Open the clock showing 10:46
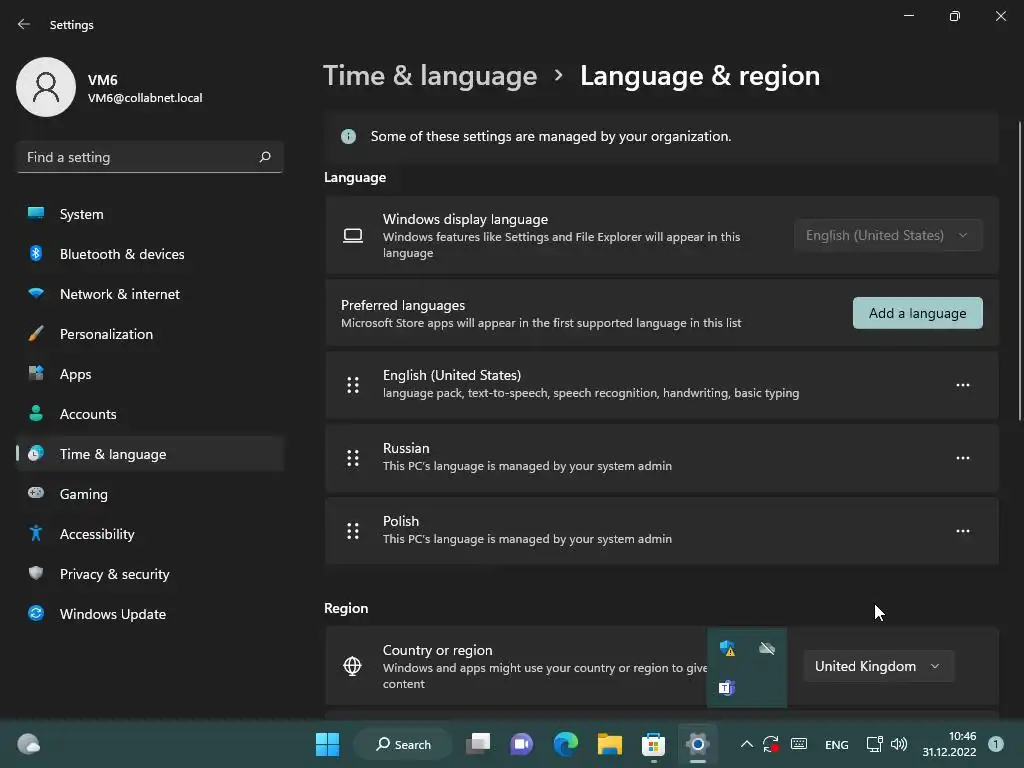 coord(949,744)
